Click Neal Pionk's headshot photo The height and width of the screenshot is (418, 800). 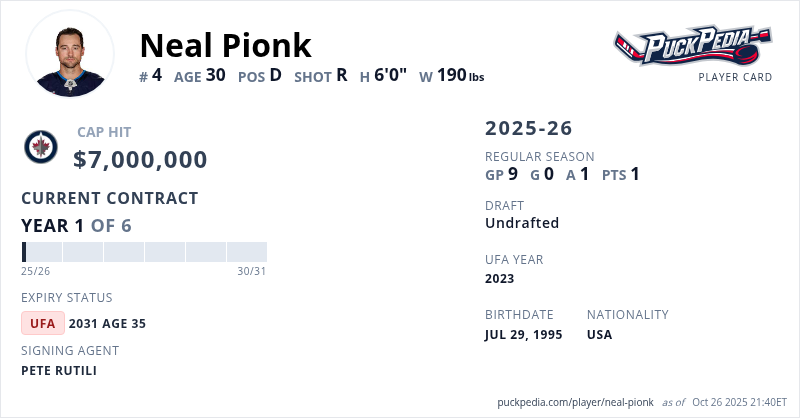70,54
